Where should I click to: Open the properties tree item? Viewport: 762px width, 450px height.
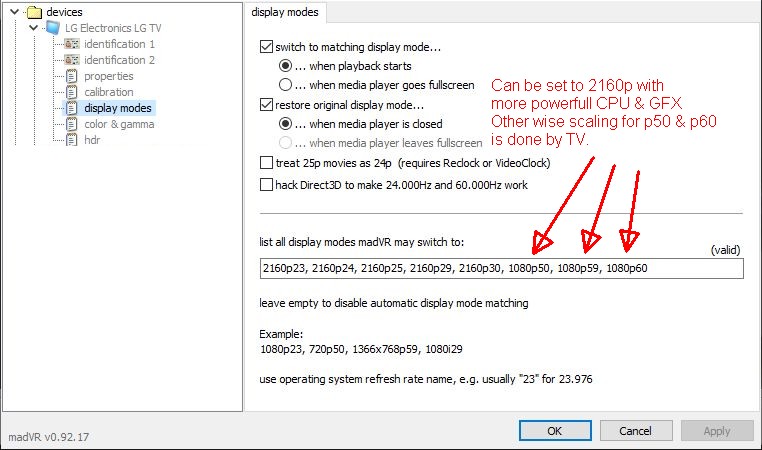108,76
